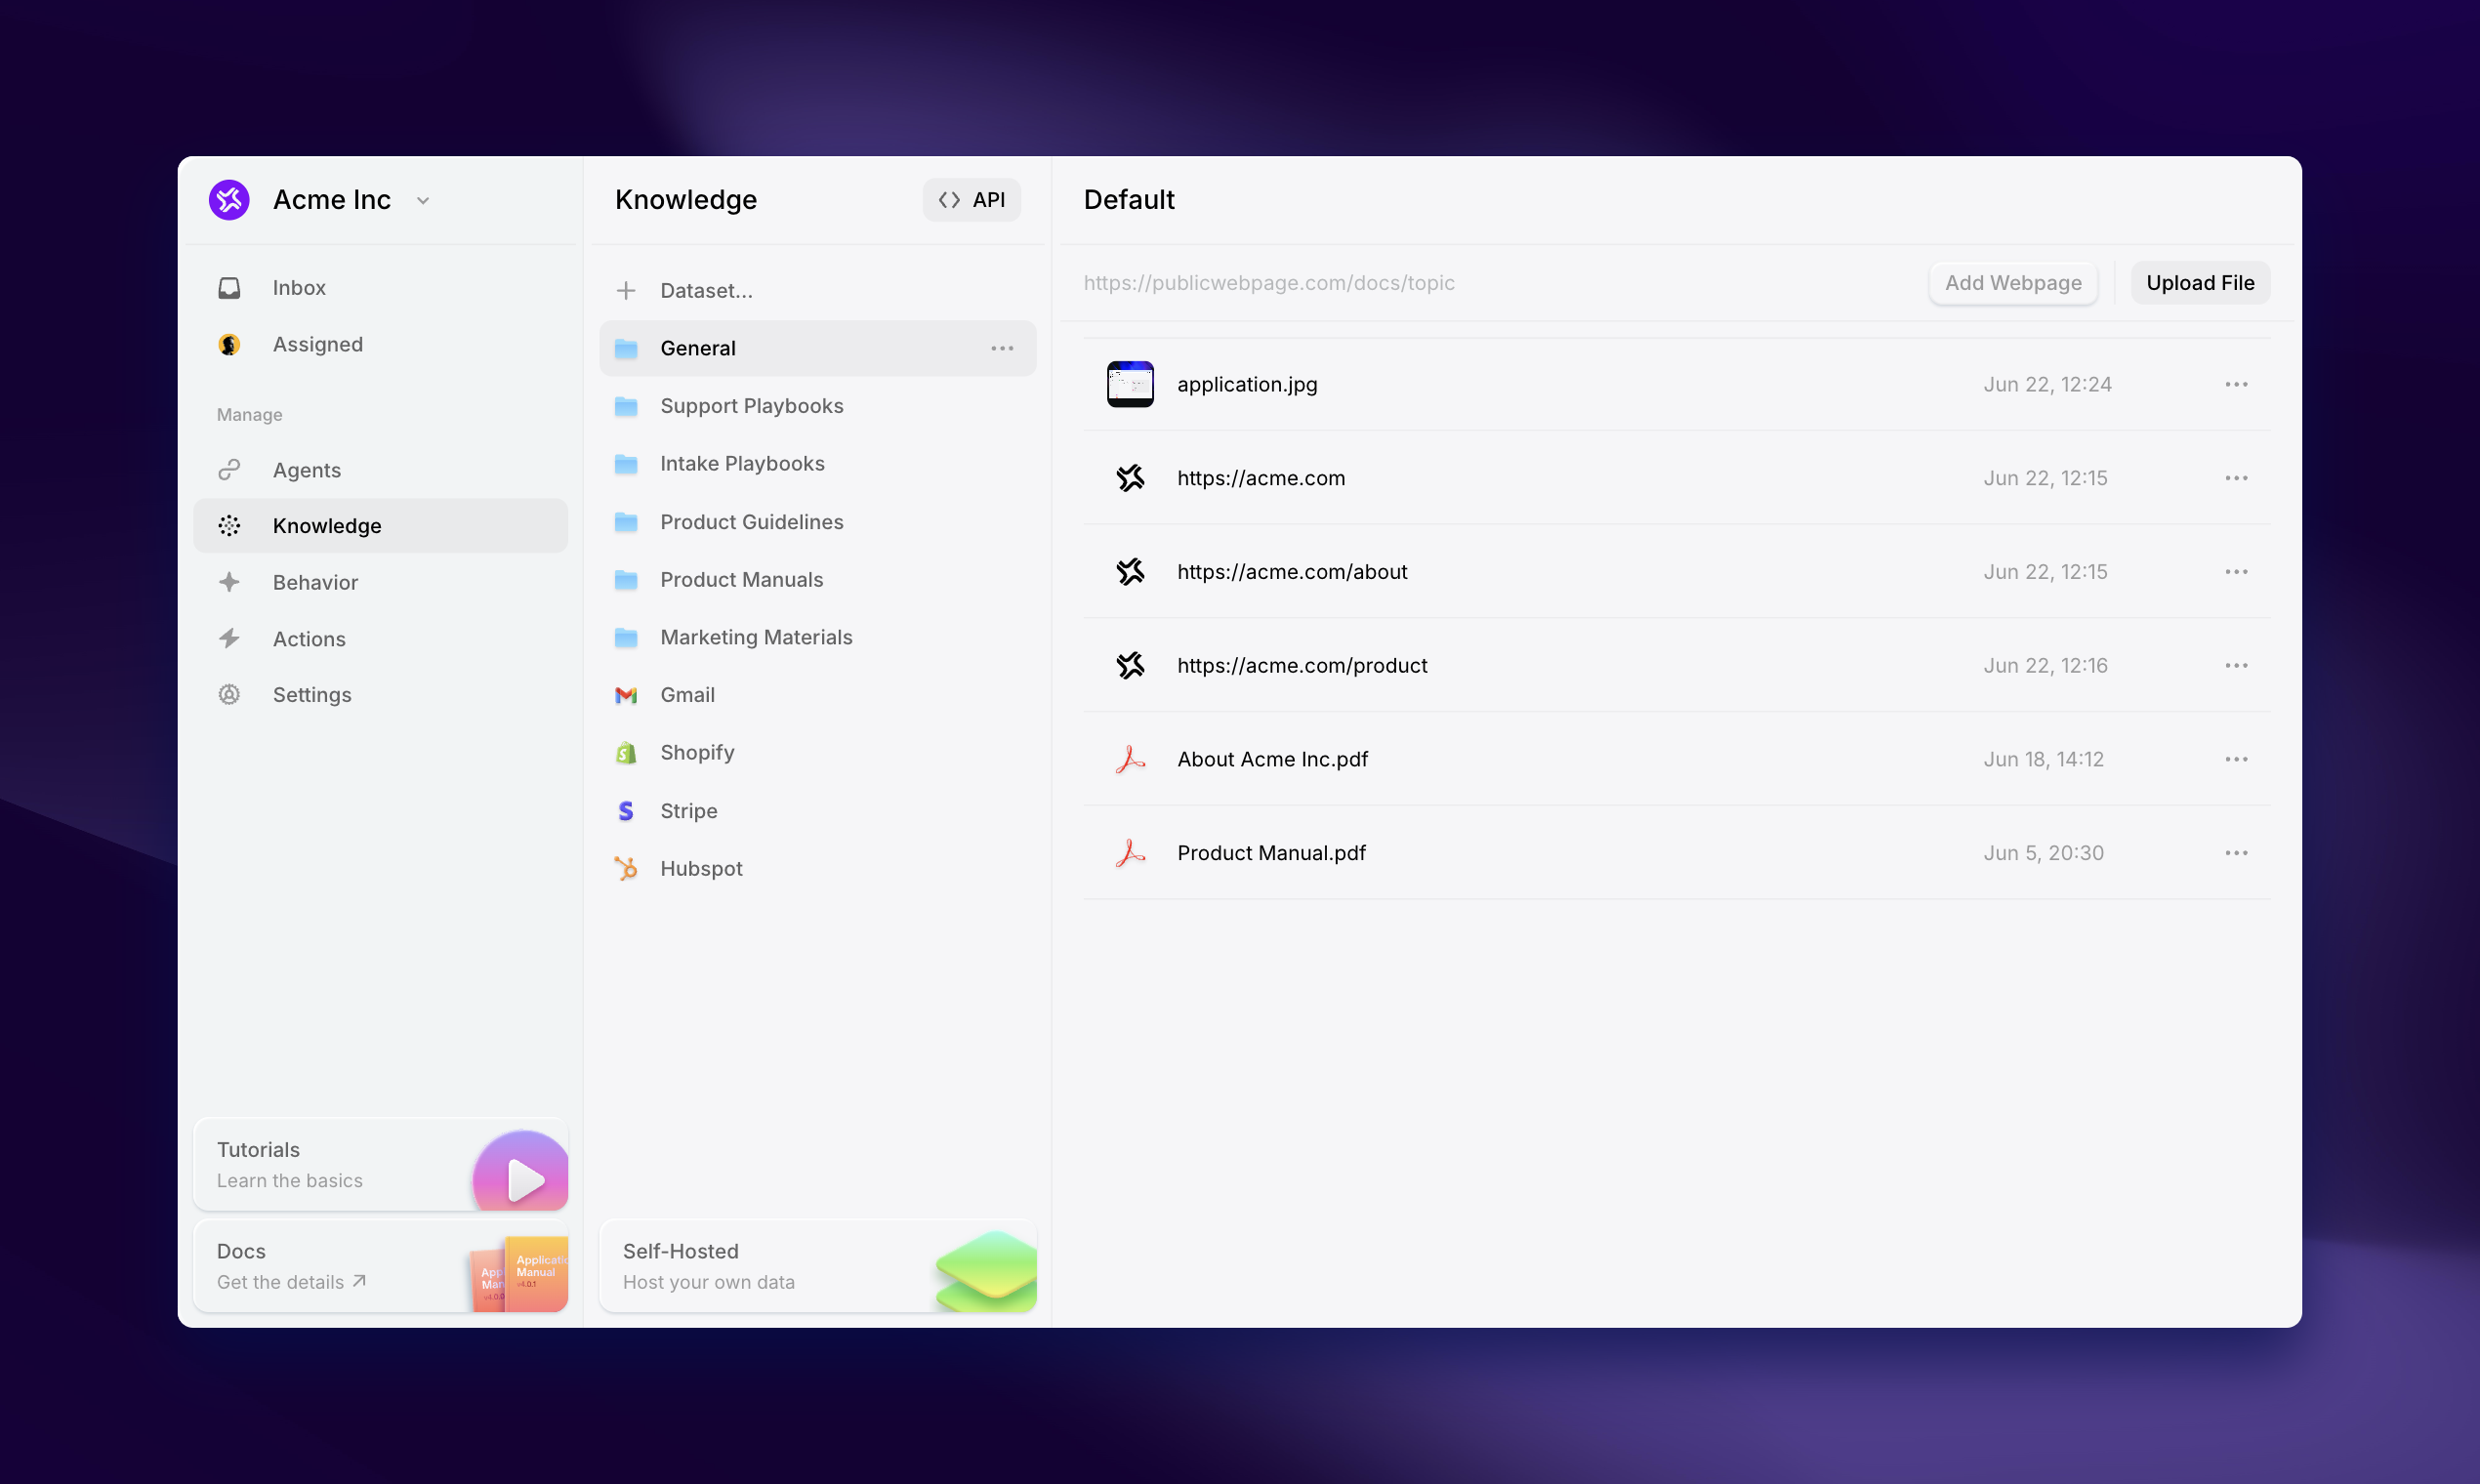Open Product Manual.pdf more options menu
This screenshot has width=2480, height=1484.
(2236, 853)
